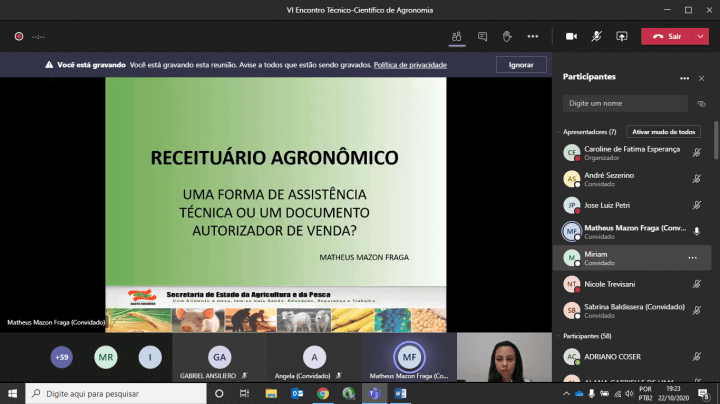Type in the Digite um nome field
720x404 pixels.
(624, 103)
